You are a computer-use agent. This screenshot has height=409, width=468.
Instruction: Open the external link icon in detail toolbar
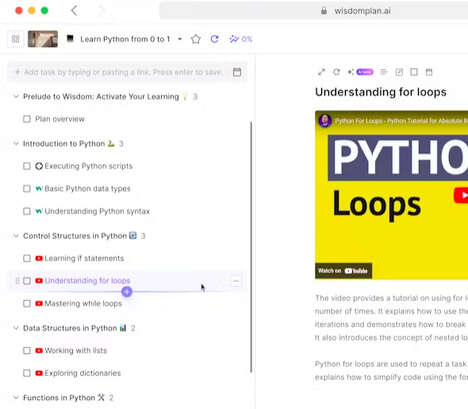pos(399,72)
